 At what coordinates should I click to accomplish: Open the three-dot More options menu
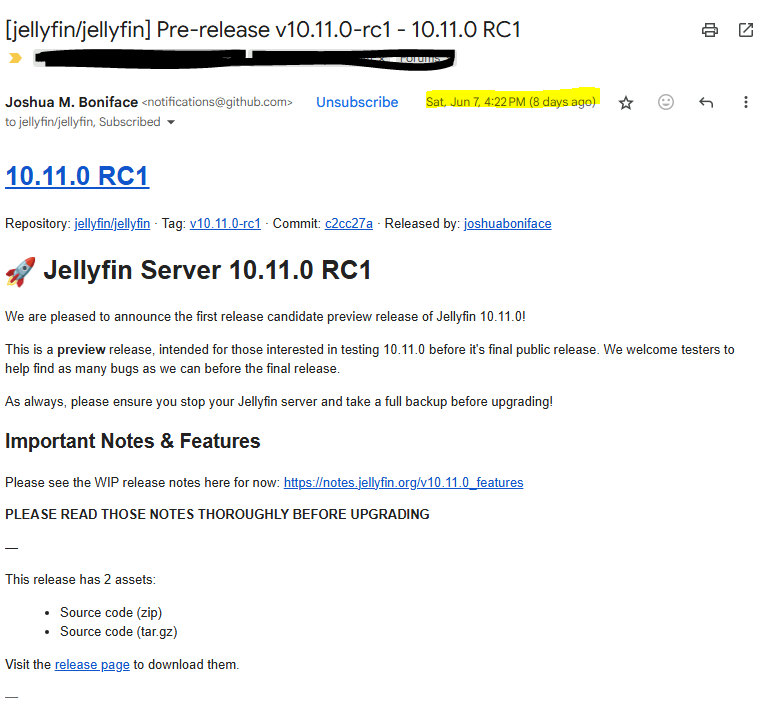point(746,102)
